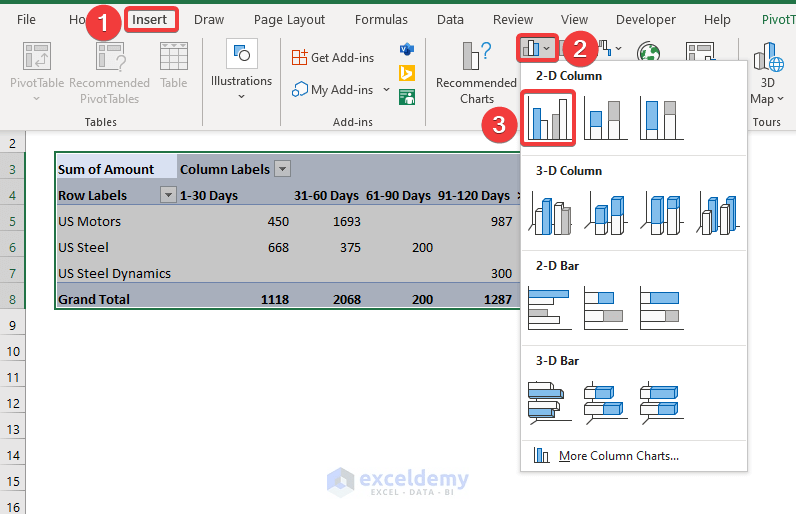Select the 100% Stacked Column chart icon
Image resolution: width=796 pixels, height=514 pixels.
pos(661,119)
